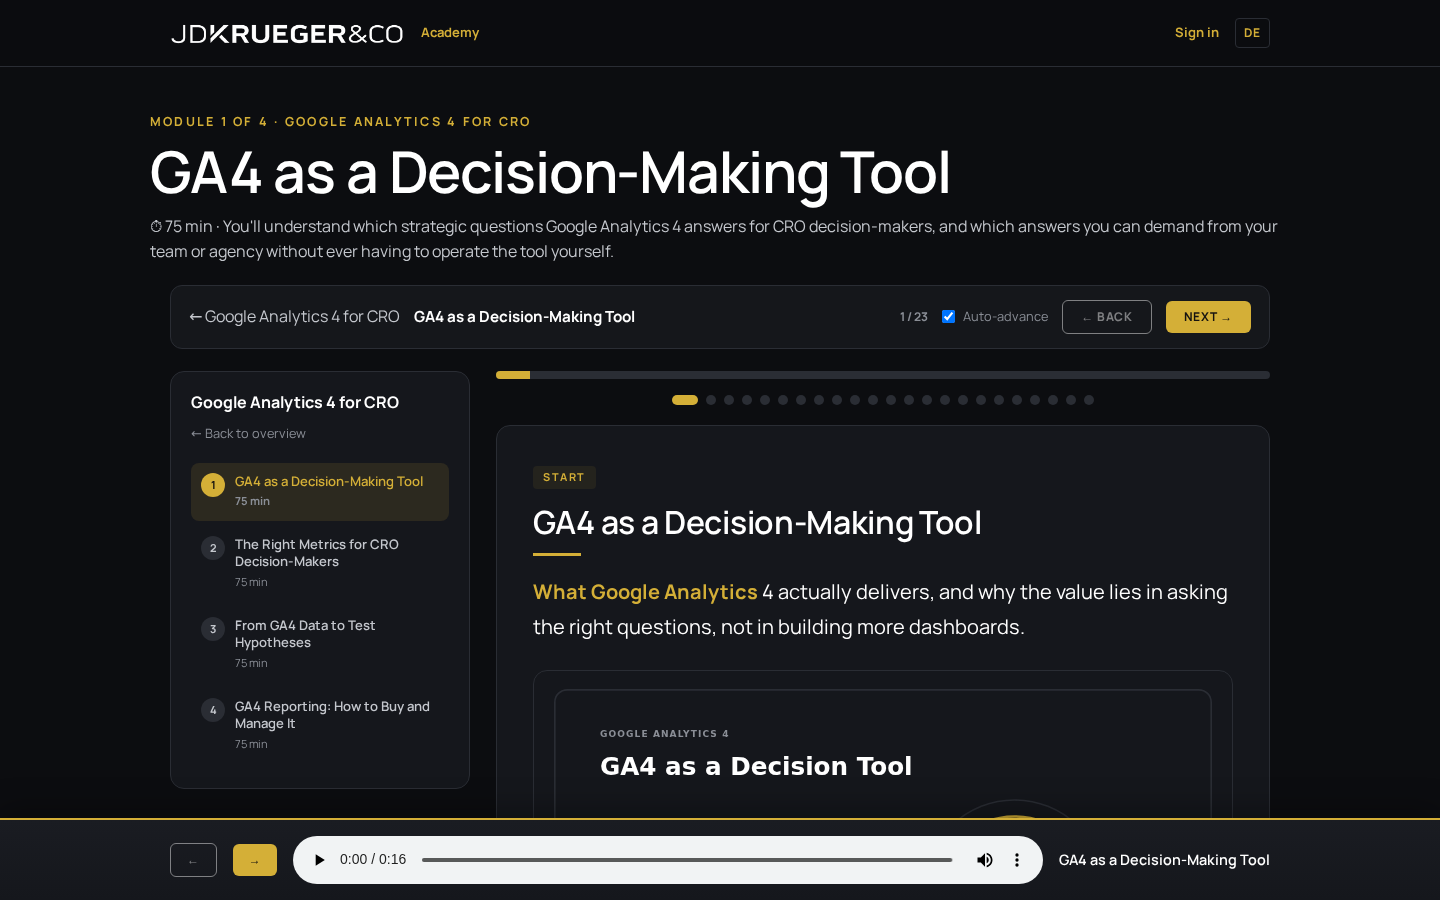Click the clock icon beside 75 min
The image size is (1440, 900).
(x=156, y=227)
